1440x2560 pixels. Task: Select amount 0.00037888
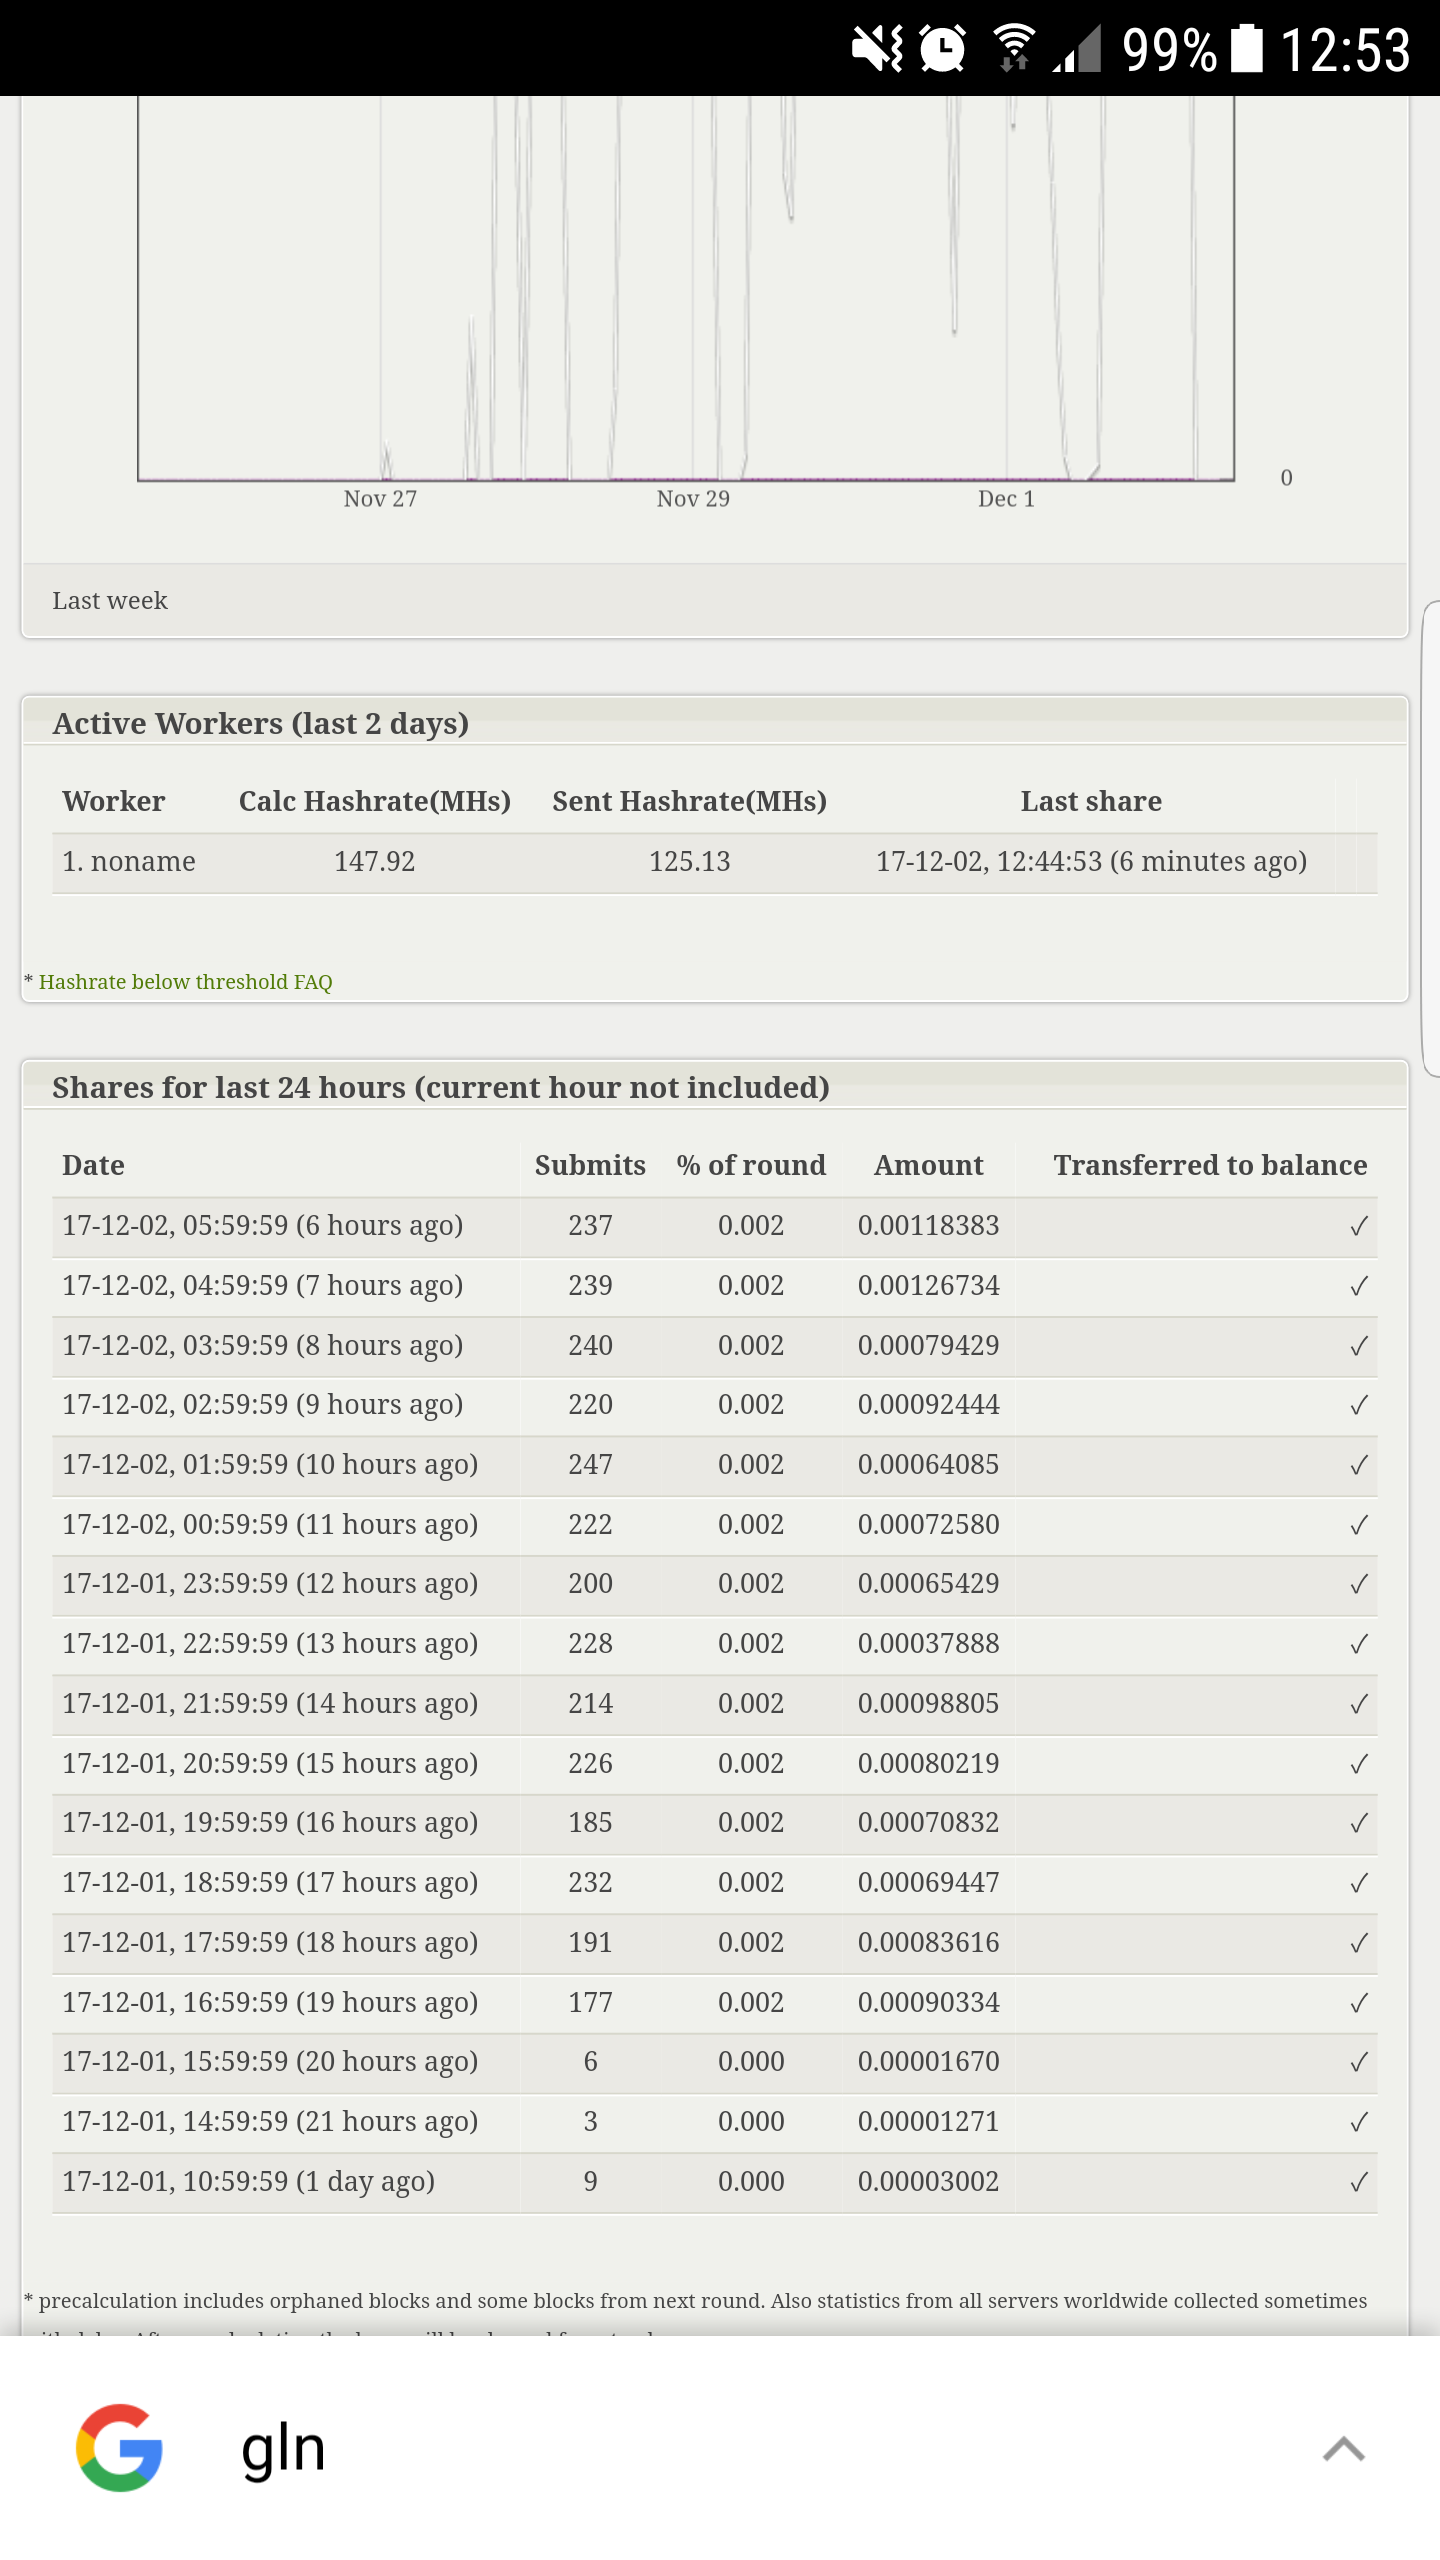tap(928, 1644)
